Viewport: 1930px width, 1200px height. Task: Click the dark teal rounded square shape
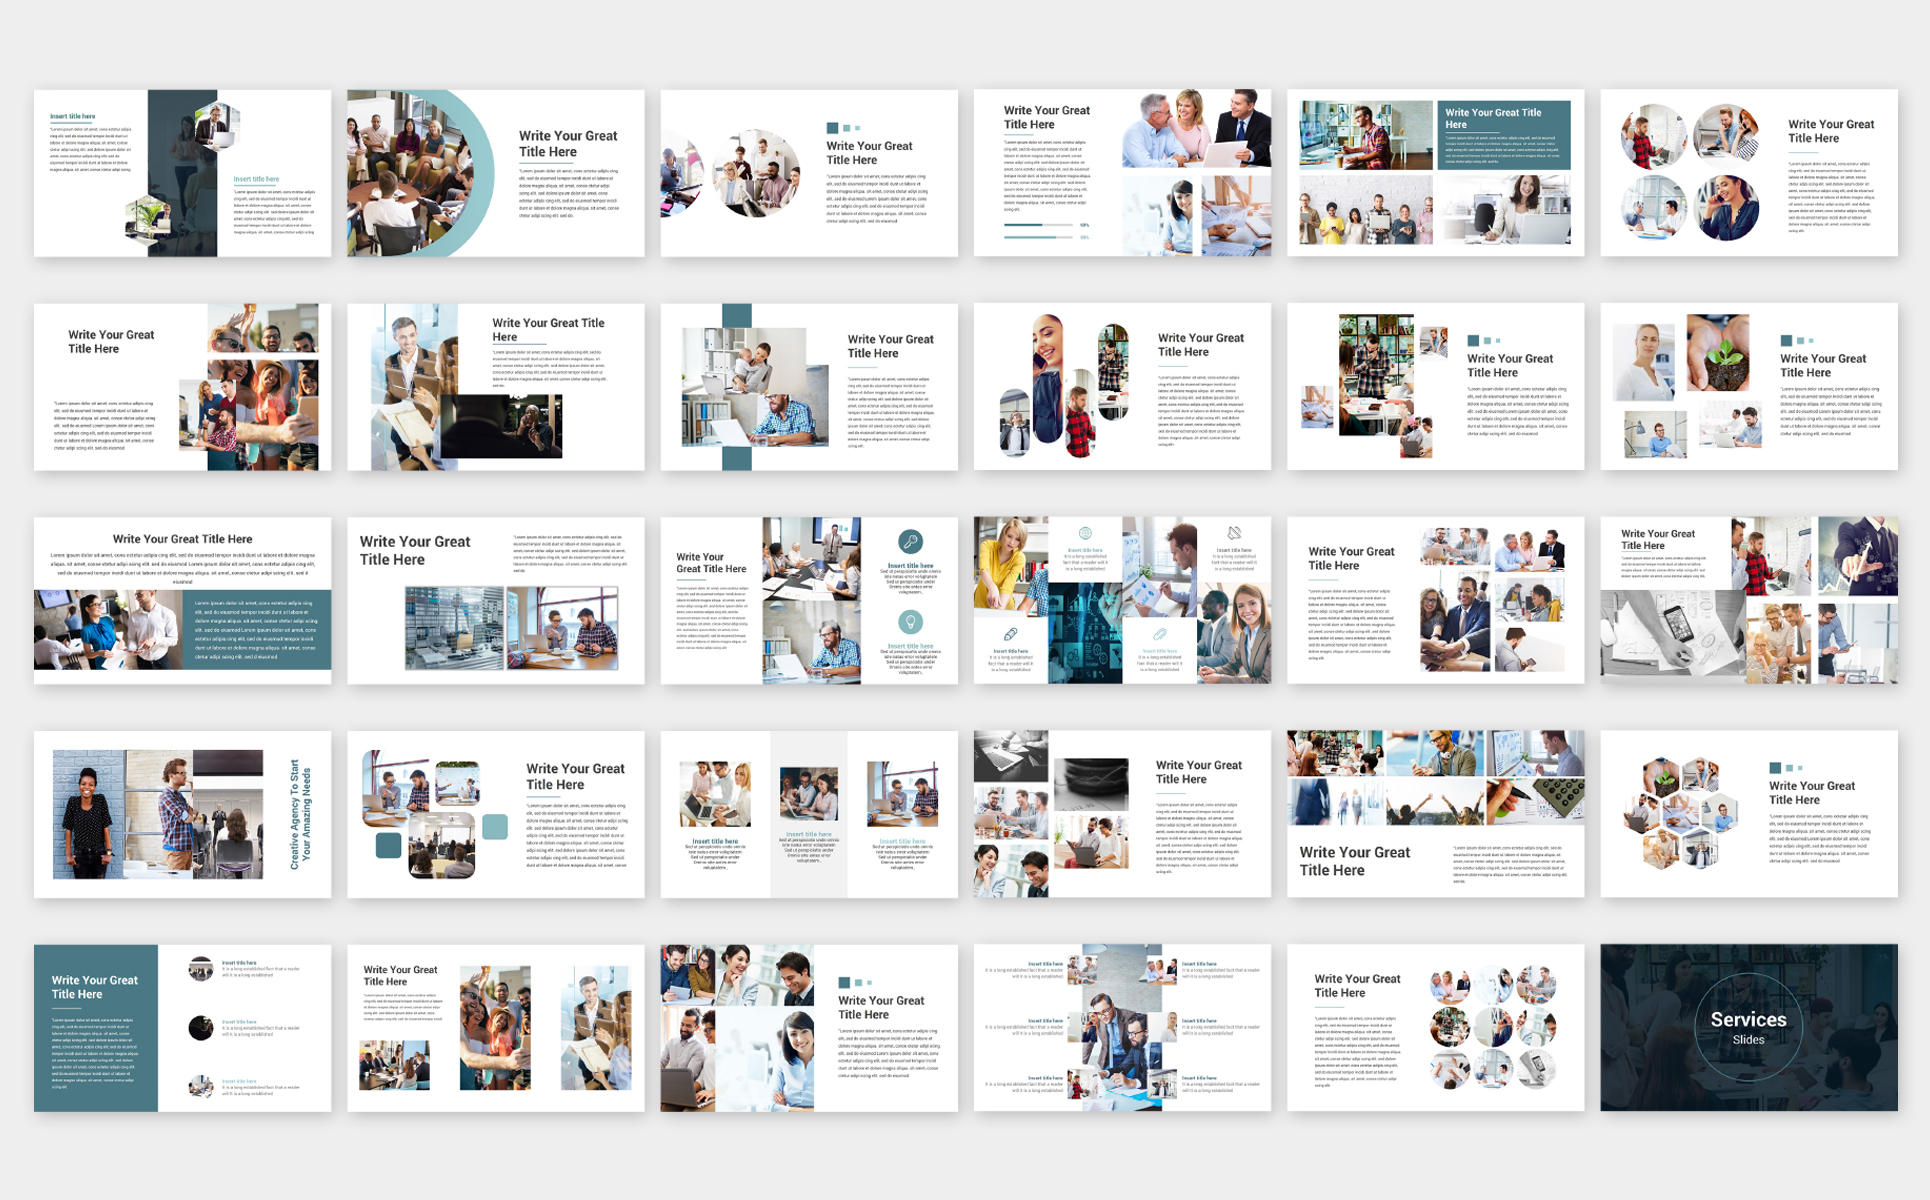point(388,845)
